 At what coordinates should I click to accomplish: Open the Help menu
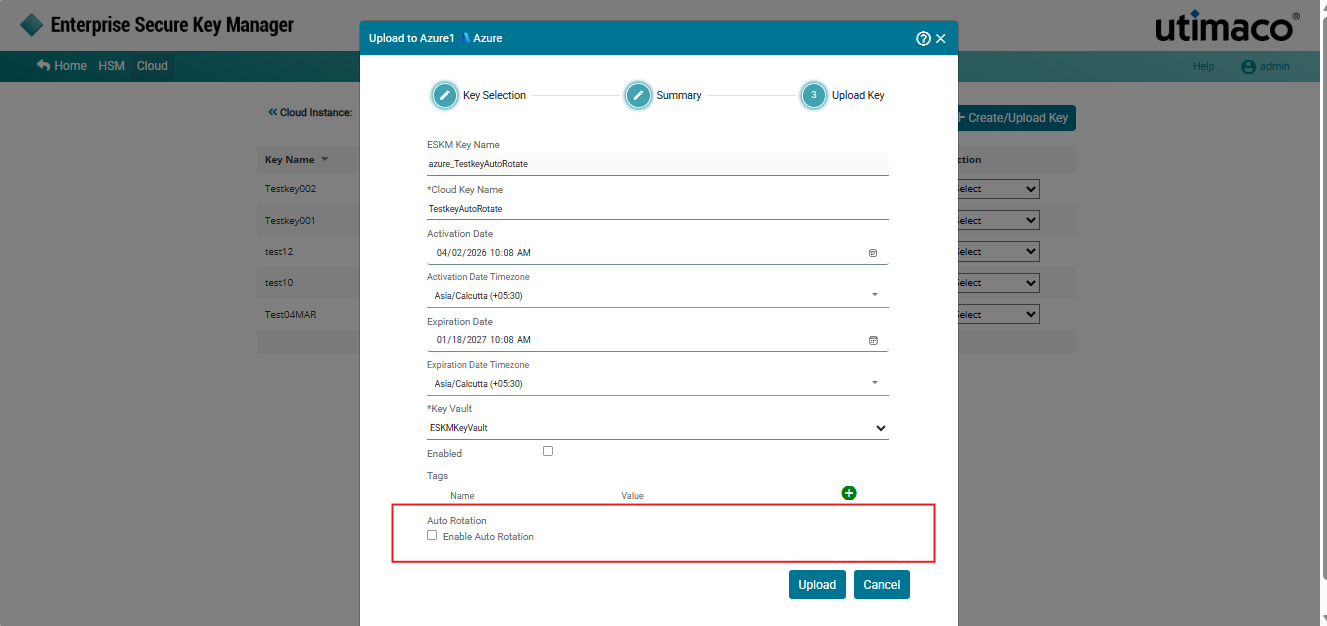coord(1203,67)
